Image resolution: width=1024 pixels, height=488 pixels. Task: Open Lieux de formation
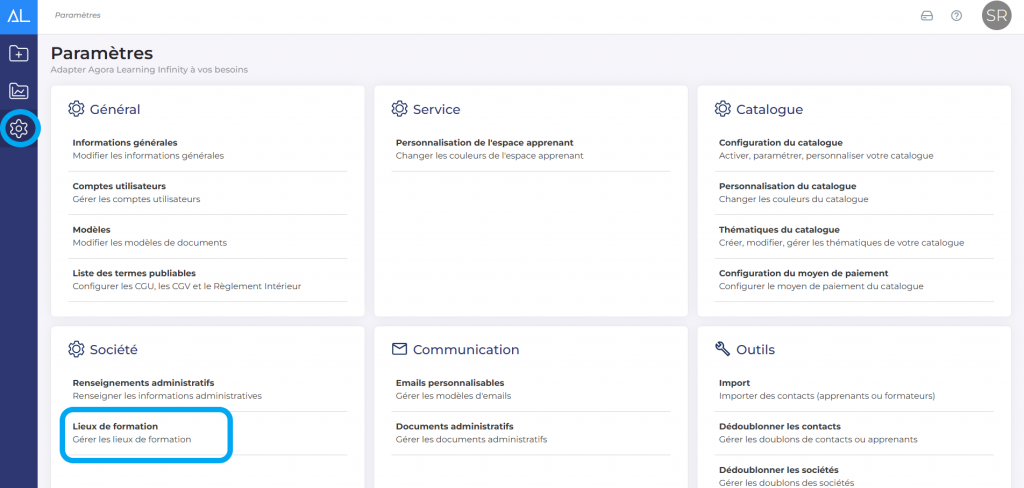(x=115, y=427)
